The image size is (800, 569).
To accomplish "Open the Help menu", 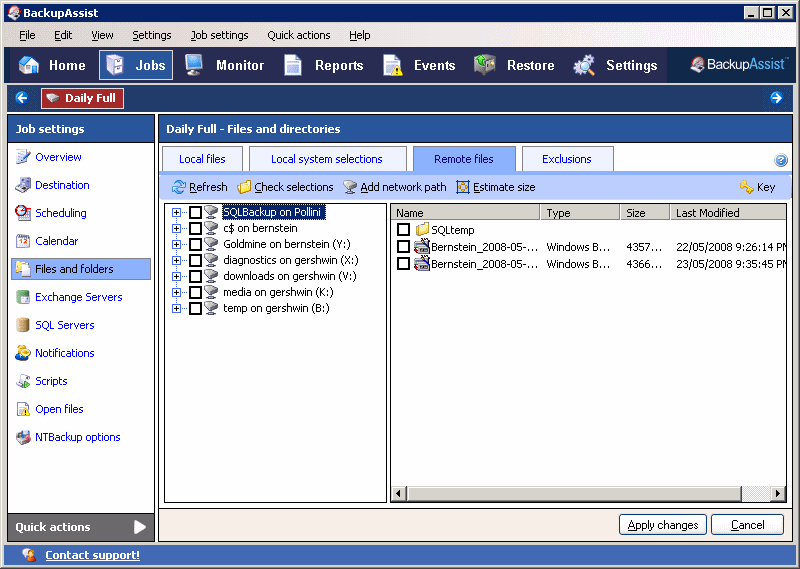I will tap(360, 35).
